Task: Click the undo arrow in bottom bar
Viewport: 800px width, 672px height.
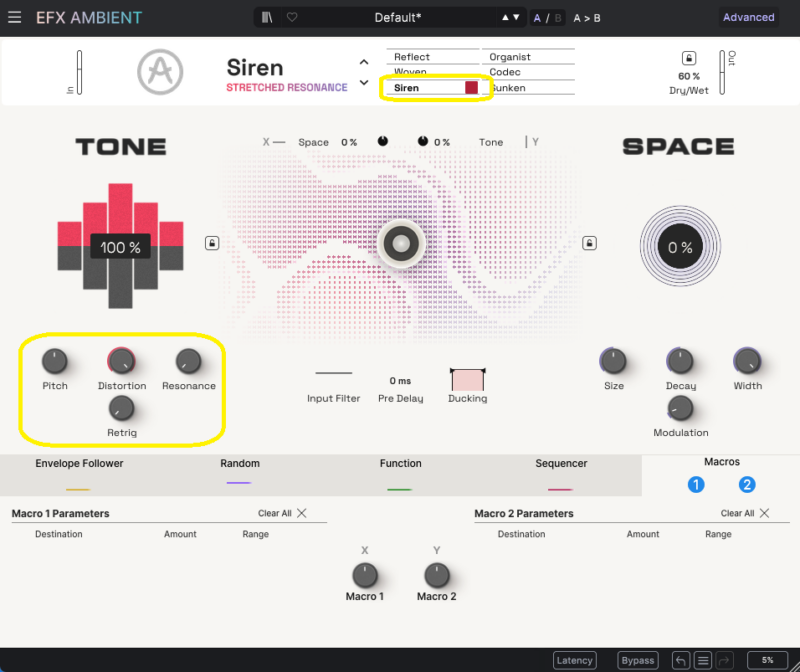Action: (x=680, y=660)
